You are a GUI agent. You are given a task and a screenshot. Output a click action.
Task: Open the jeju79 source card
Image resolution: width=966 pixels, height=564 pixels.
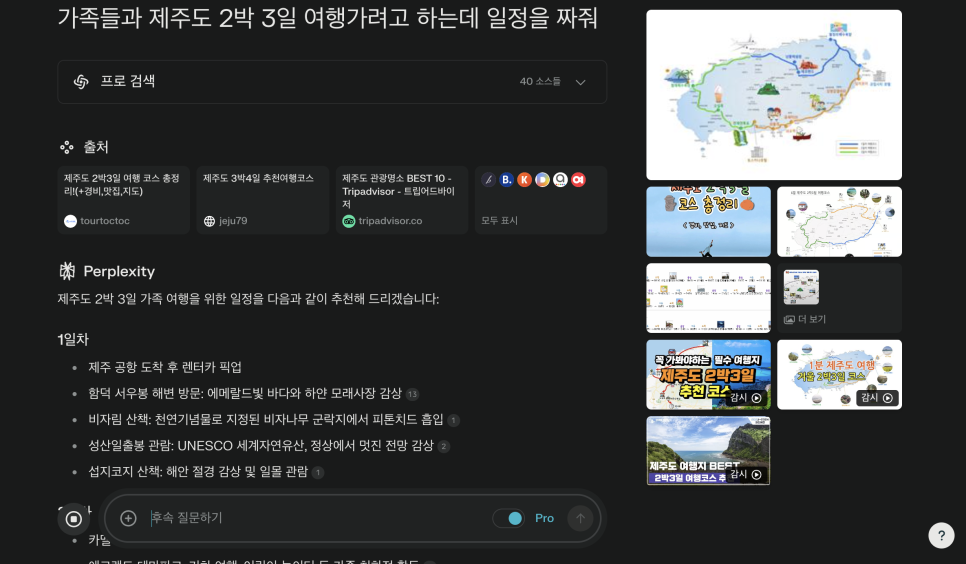(262, 200)
